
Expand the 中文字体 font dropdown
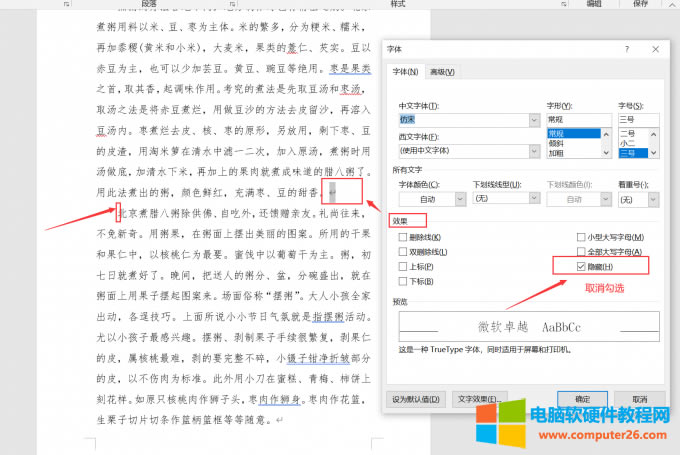point(535,120)
